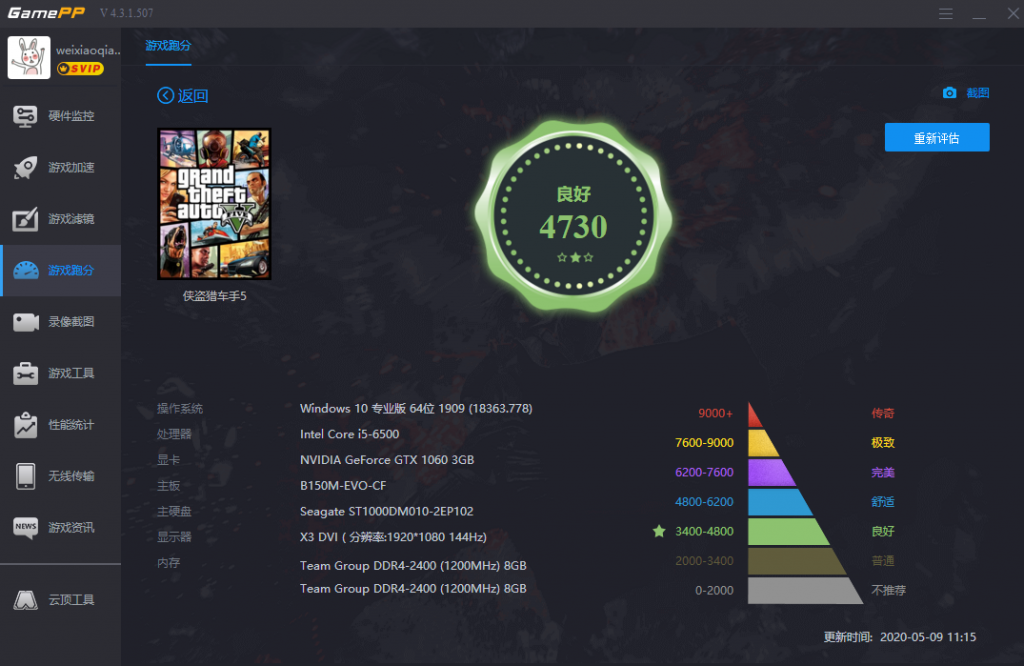The width and height of the screenshot is (1024, 666).
Task: Click the 重新评估 re-evaluate button
Action: 936,138
